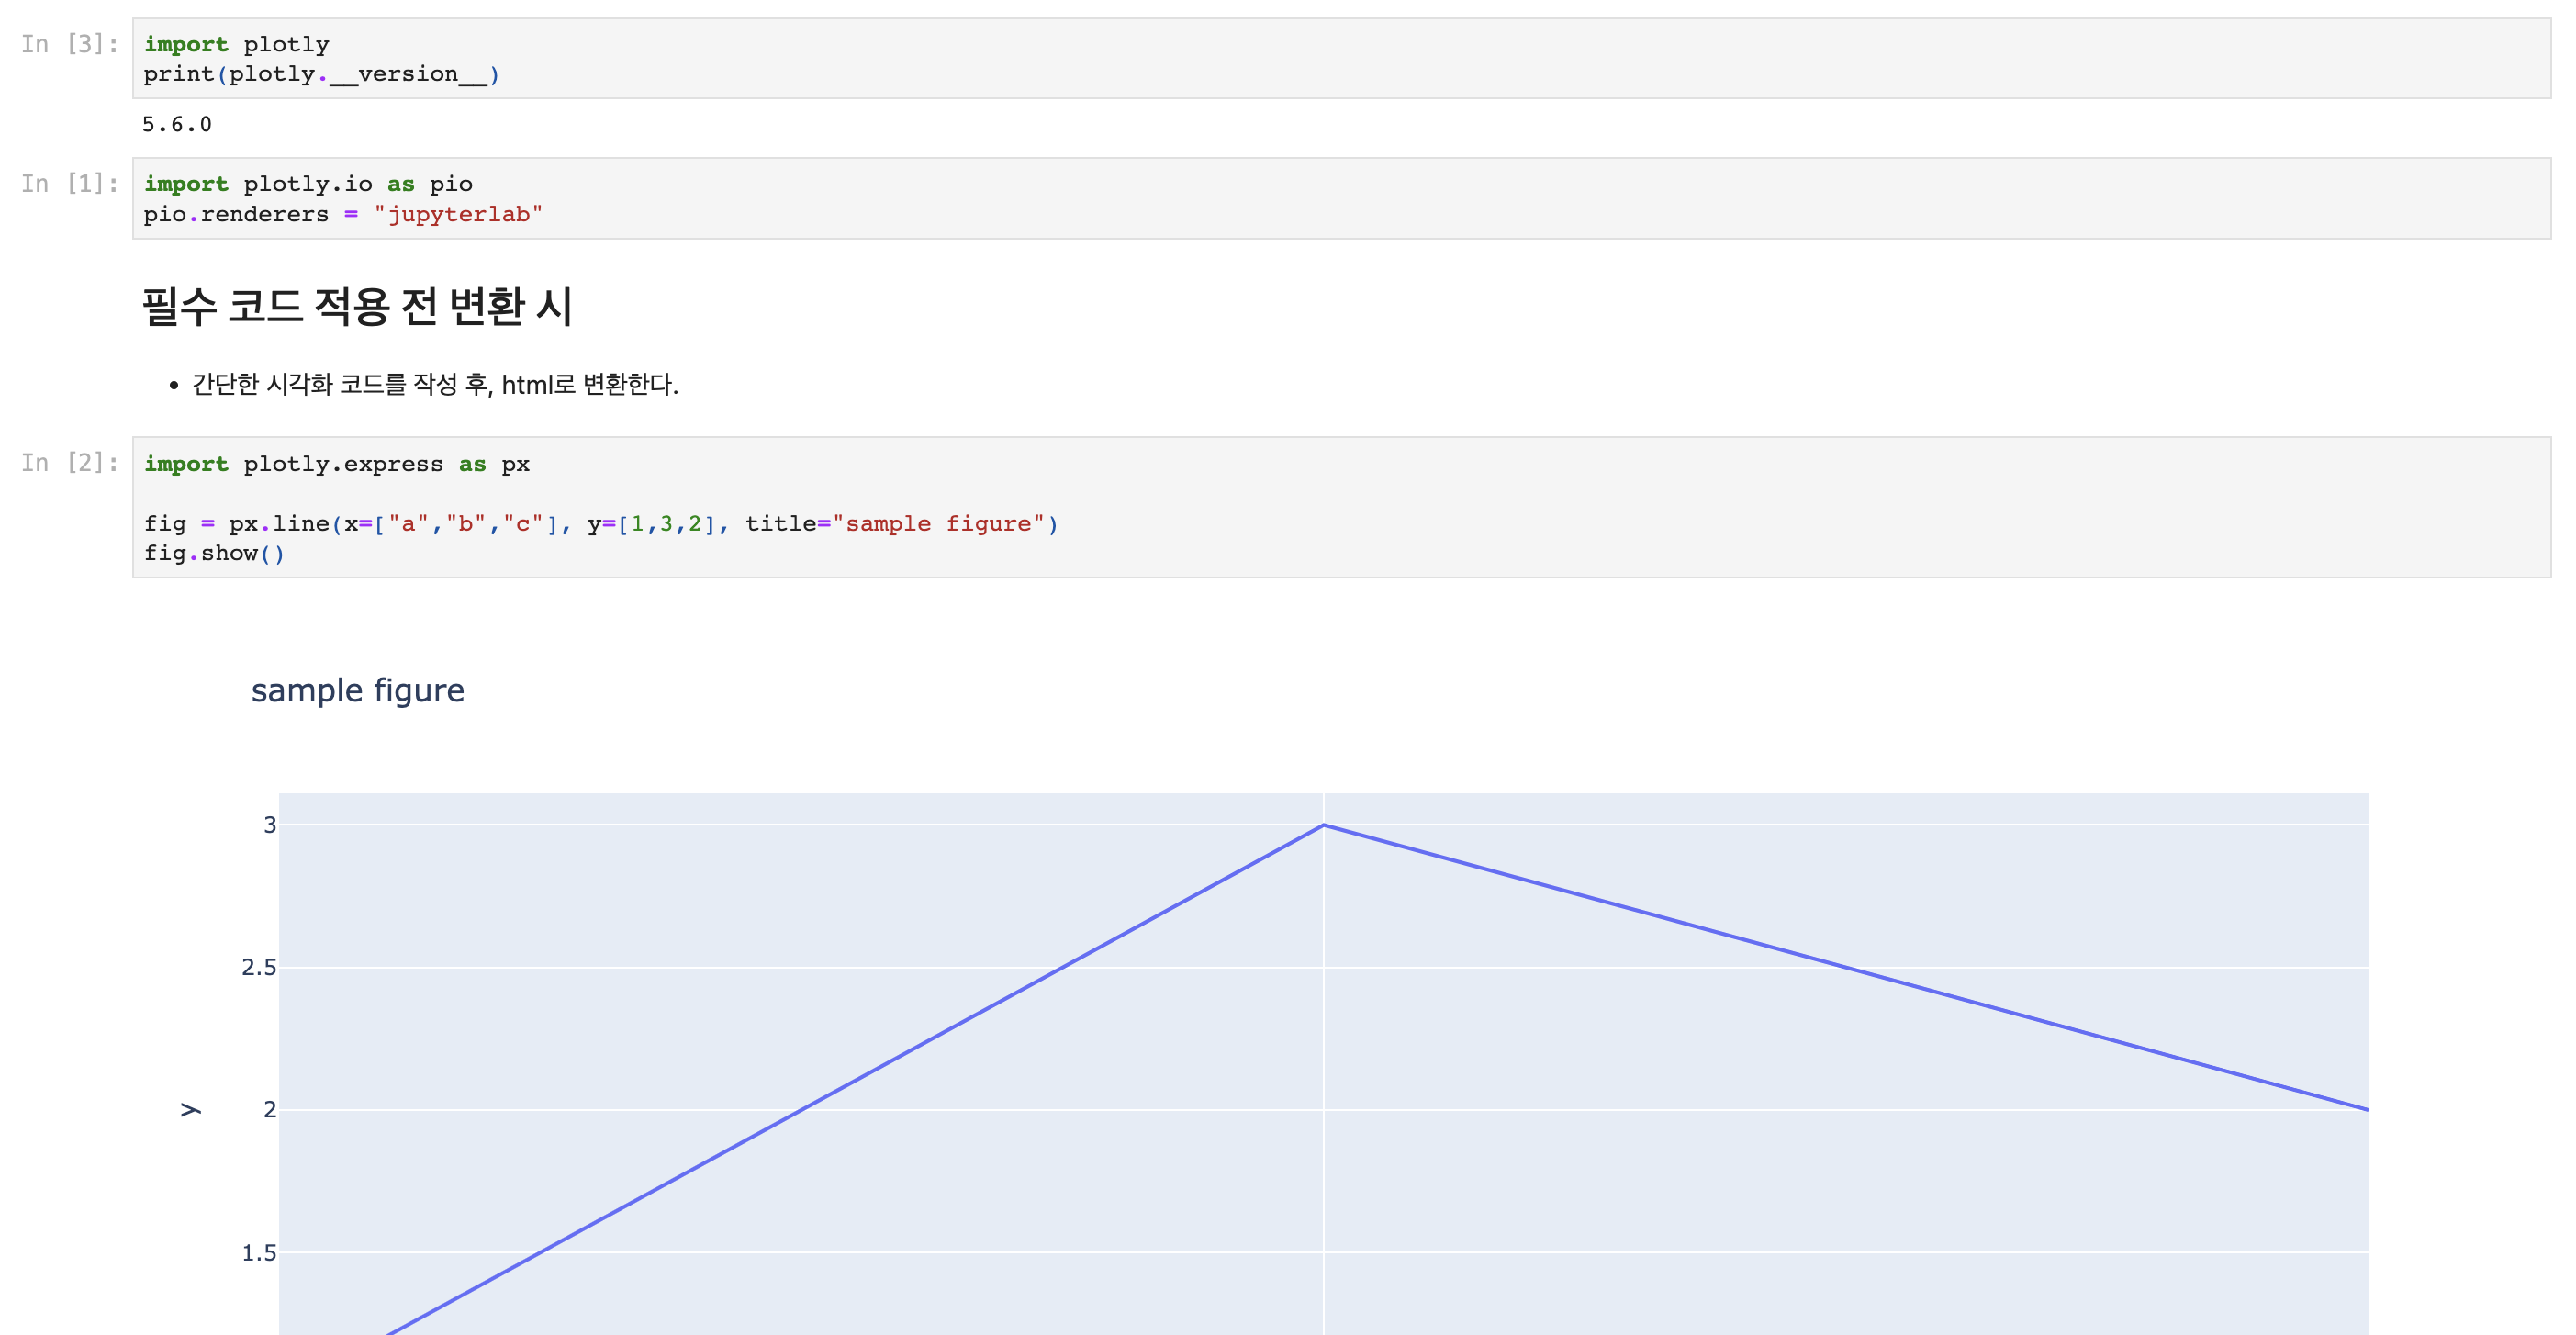This screenshot has width=2576, height=1335.
Task: Click the 'In [3]:' cell prompt
Action: (70, 44)
